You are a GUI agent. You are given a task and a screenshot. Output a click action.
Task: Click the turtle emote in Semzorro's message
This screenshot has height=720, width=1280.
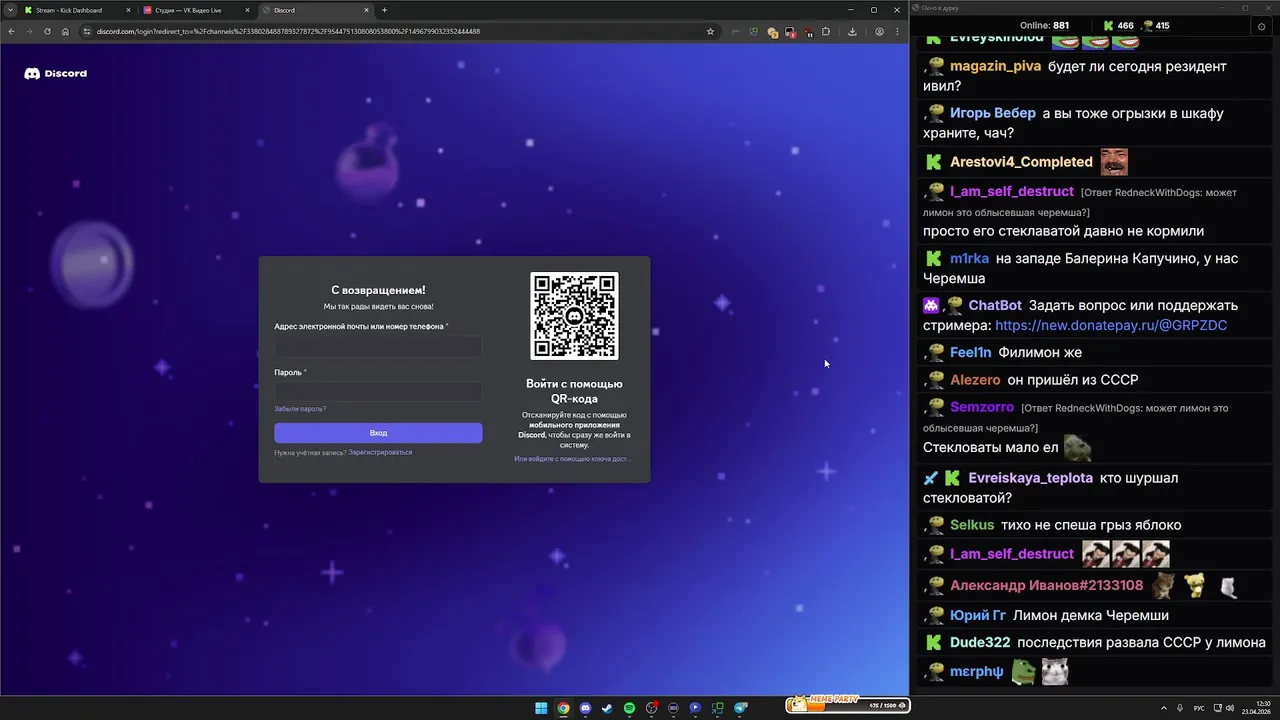(x=1077, y=448)
